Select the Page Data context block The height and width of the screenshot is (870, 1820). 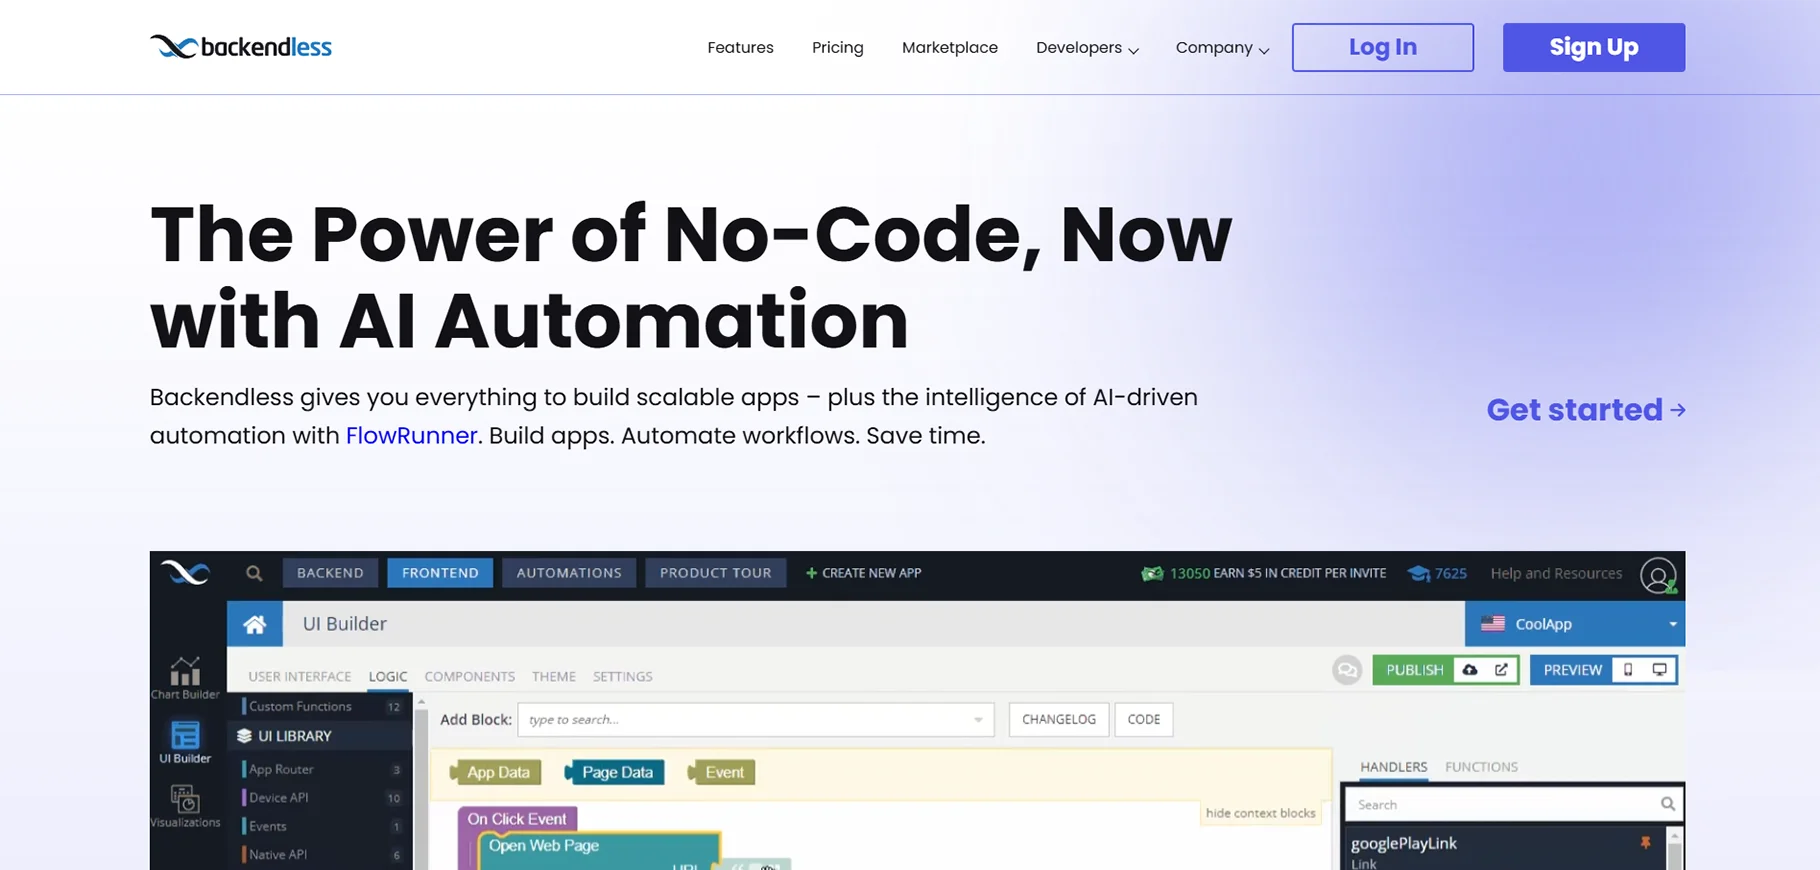[x=615, y=773]
